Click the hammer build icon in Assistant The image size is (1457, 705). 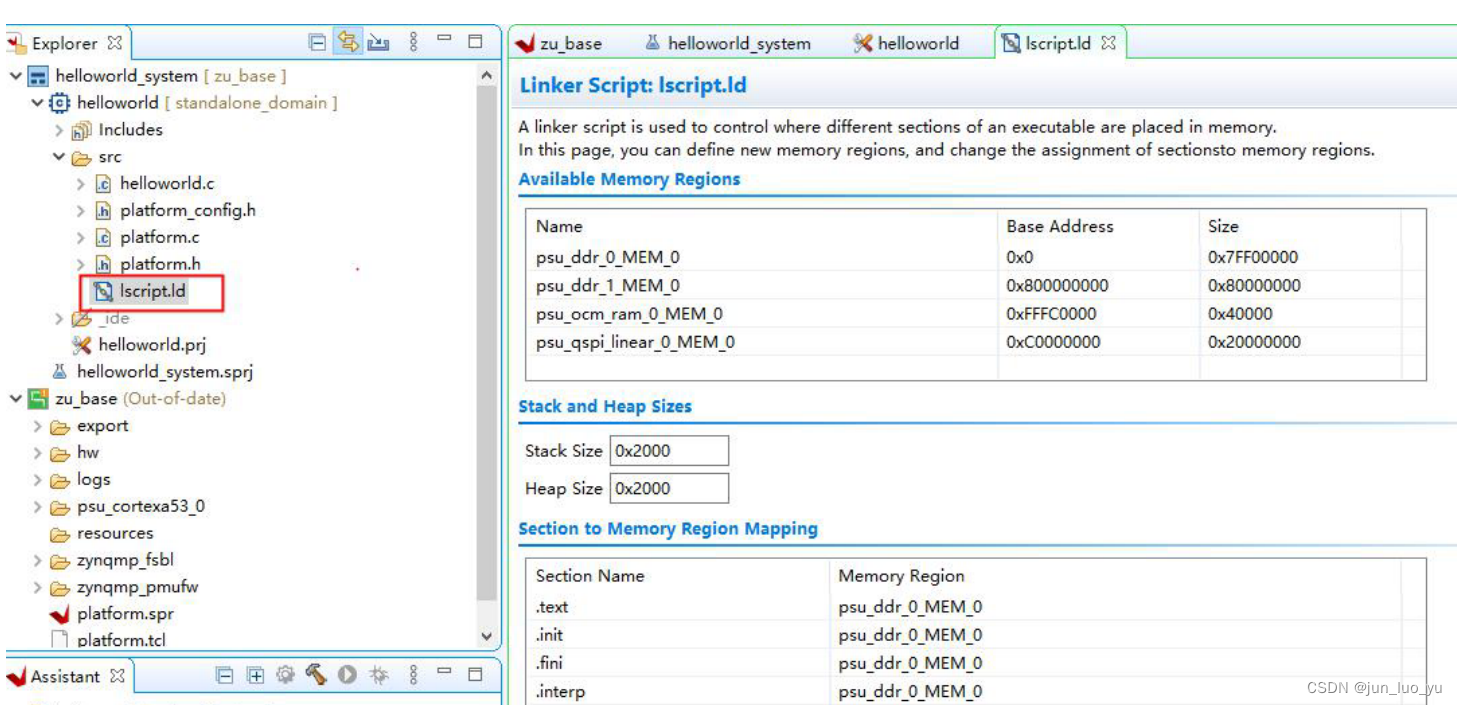[316, 675]
